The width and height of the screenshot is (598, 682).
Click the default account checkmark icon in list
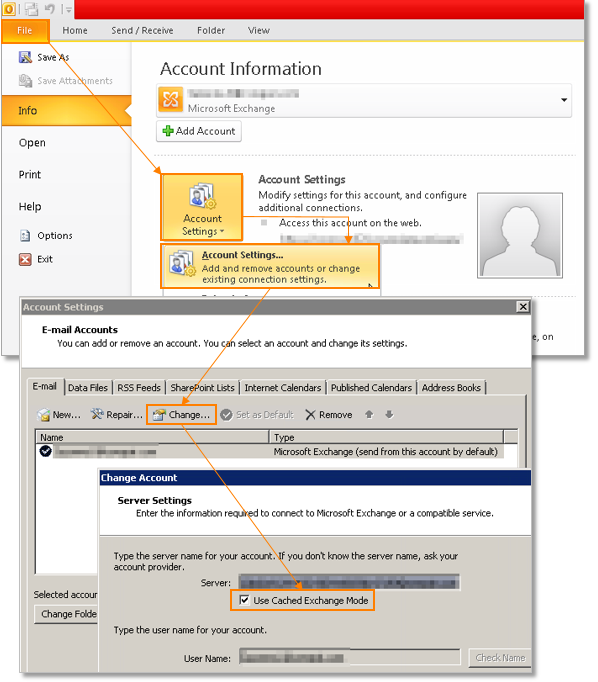[x=46, y=451]
